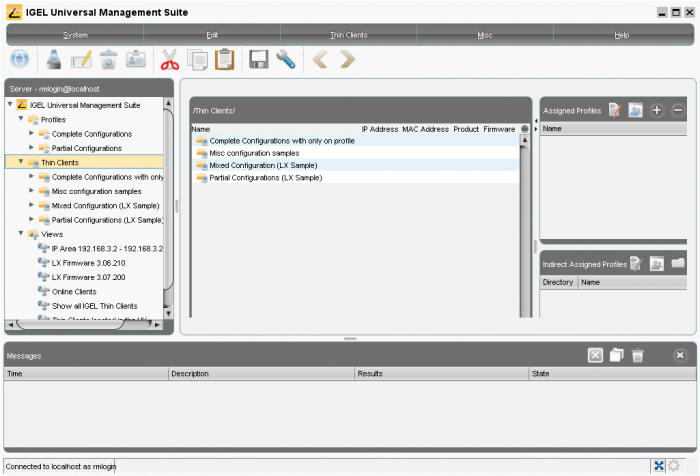
Task: Select Misc configuration samples in list
Action: pos(355,153)
